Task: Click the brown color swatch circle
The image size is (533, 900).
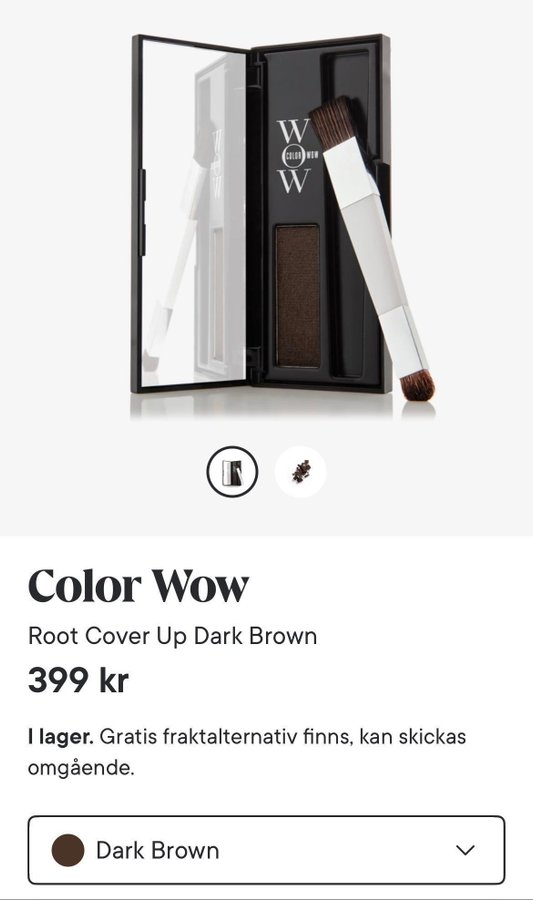Action: [x=68, y=850]
